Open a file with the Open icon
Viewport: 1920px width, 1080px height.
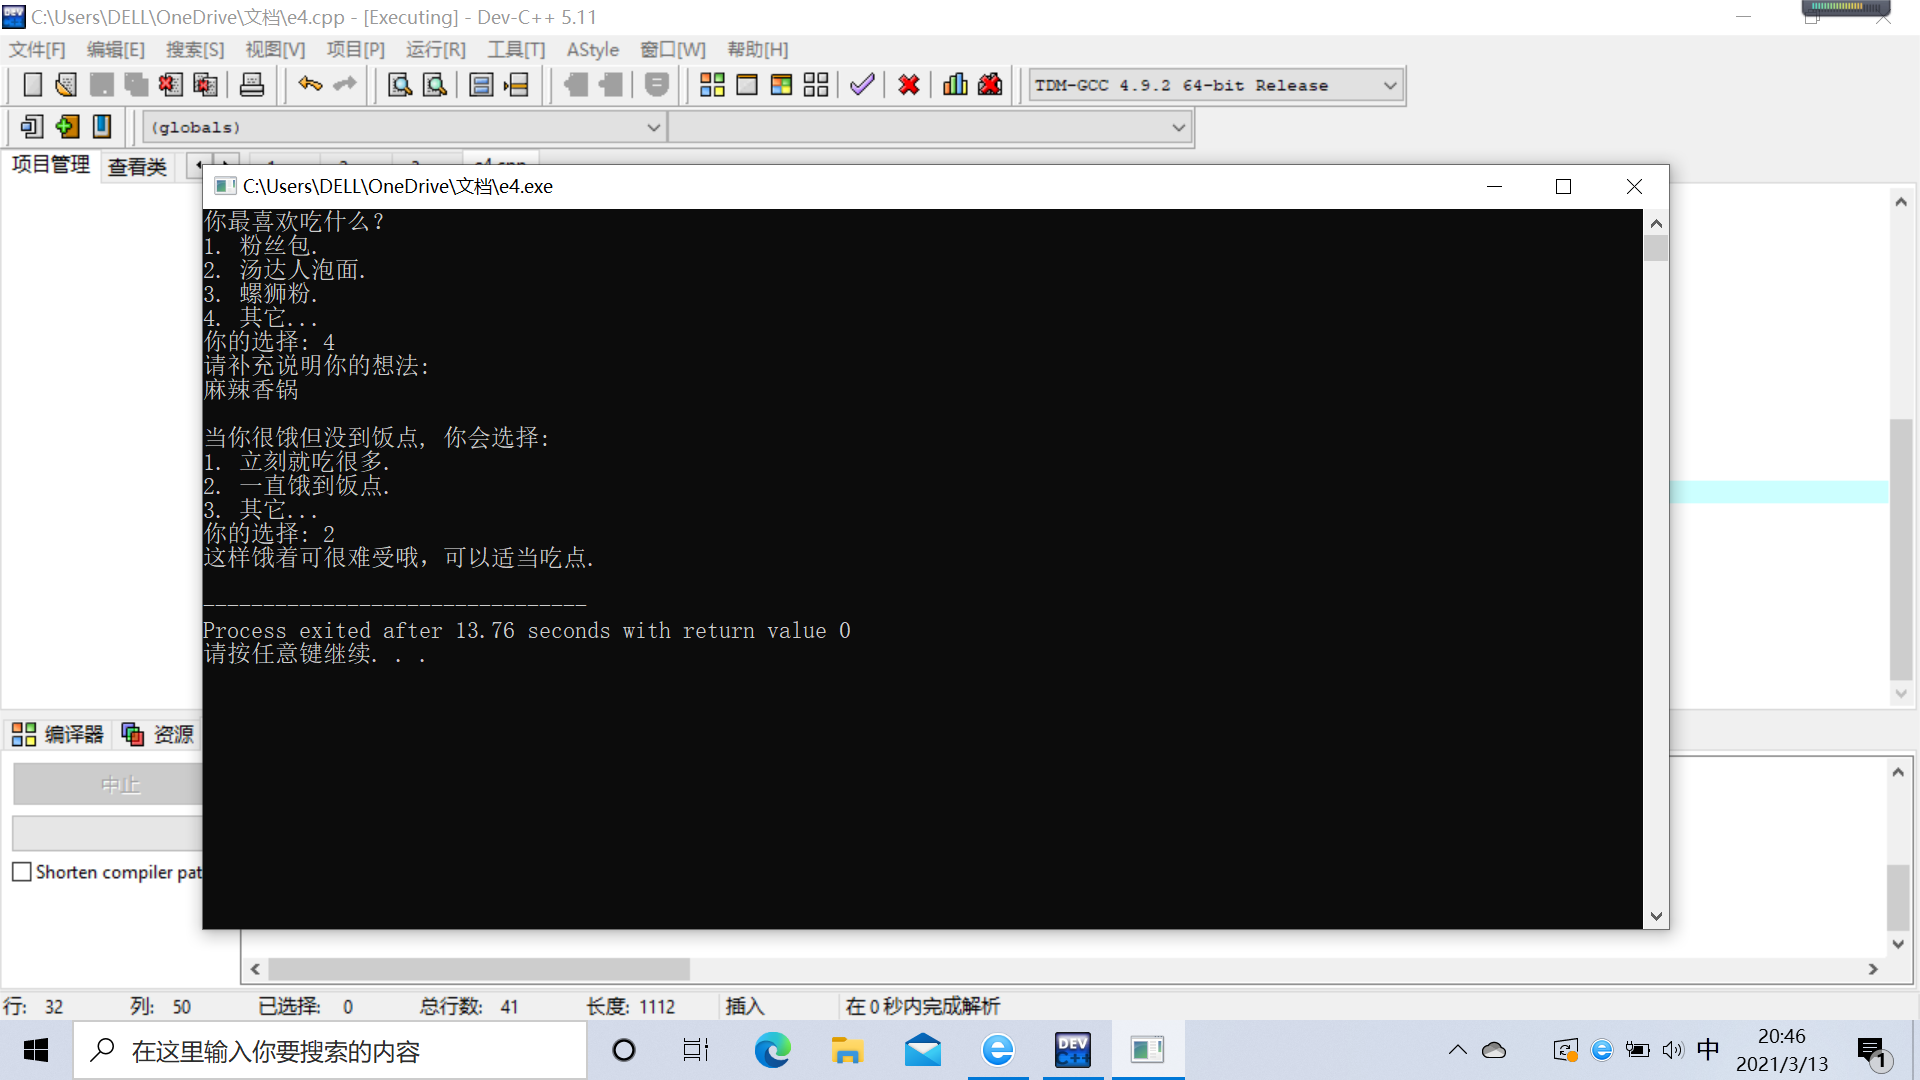[66, 85]
